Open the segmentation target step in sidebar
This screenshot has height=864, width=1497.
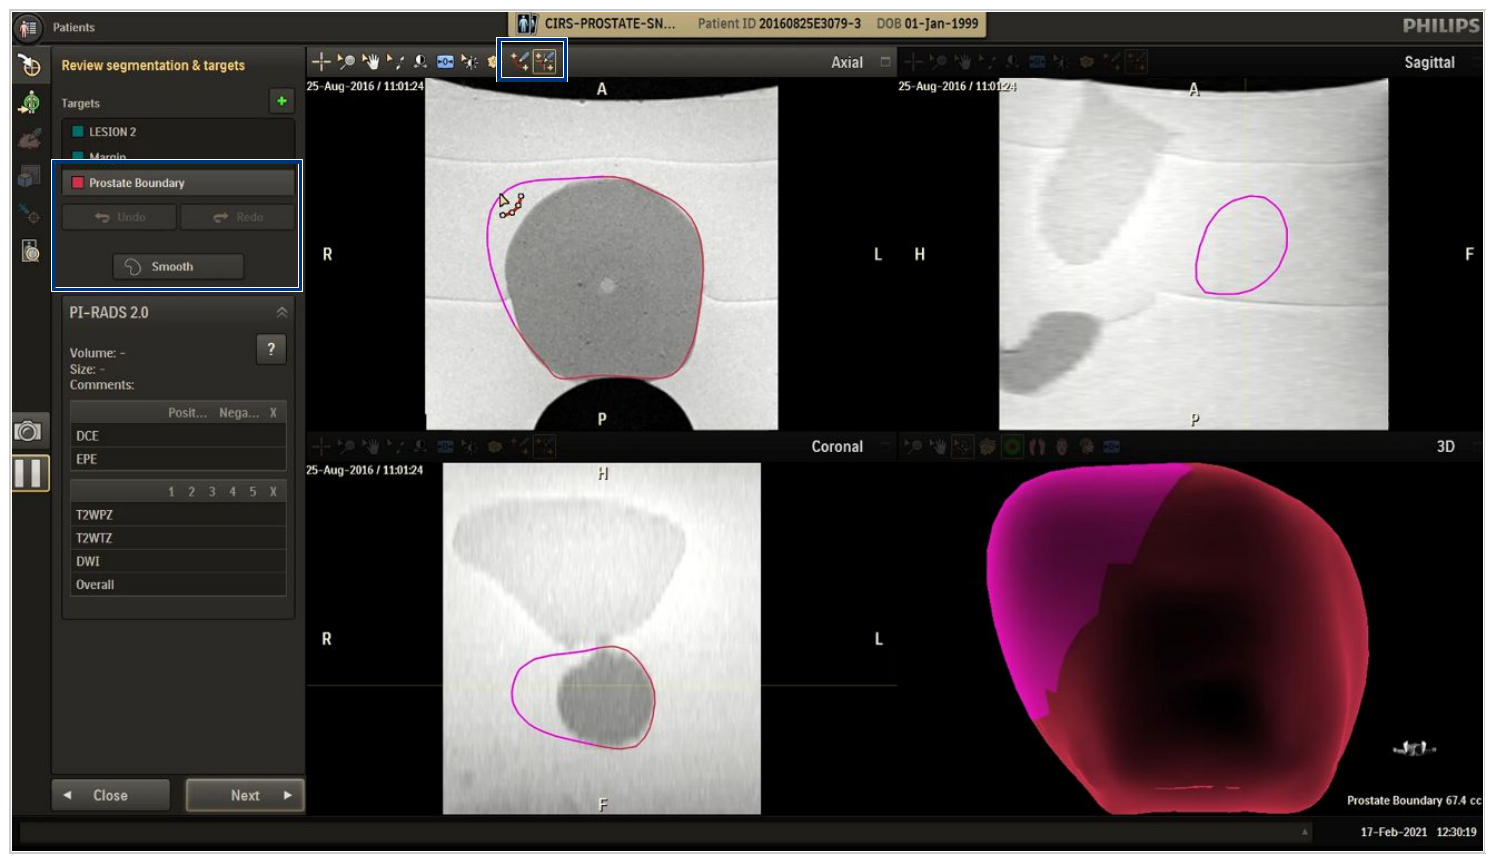(x=30, y=66)
